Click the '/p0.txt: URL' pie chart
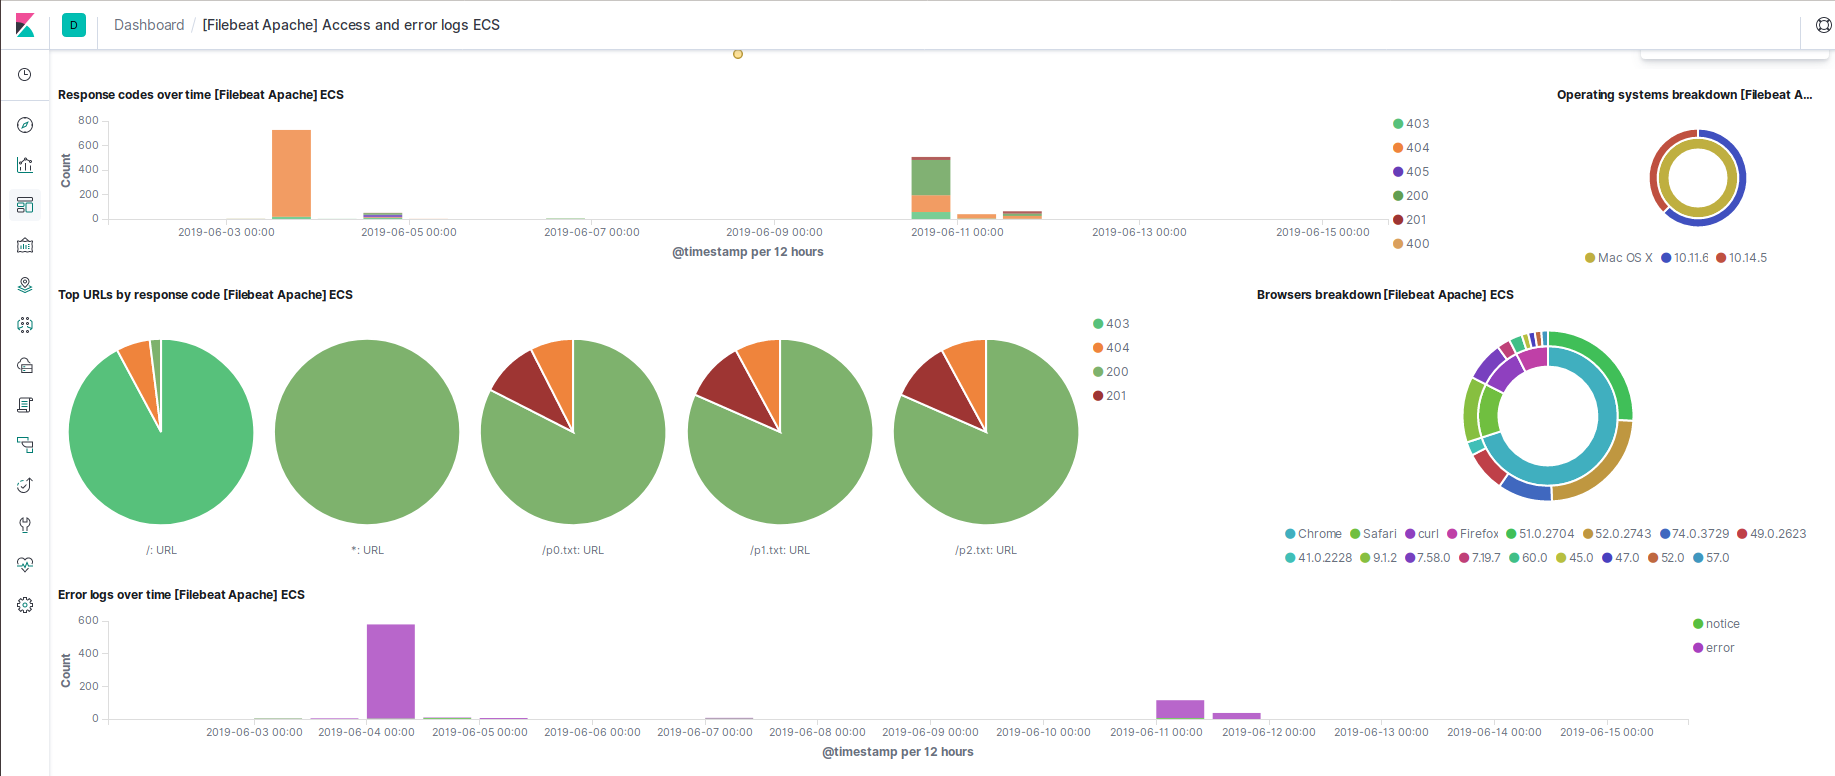Screen dimensions: 1835x776 tap(573, 432)
